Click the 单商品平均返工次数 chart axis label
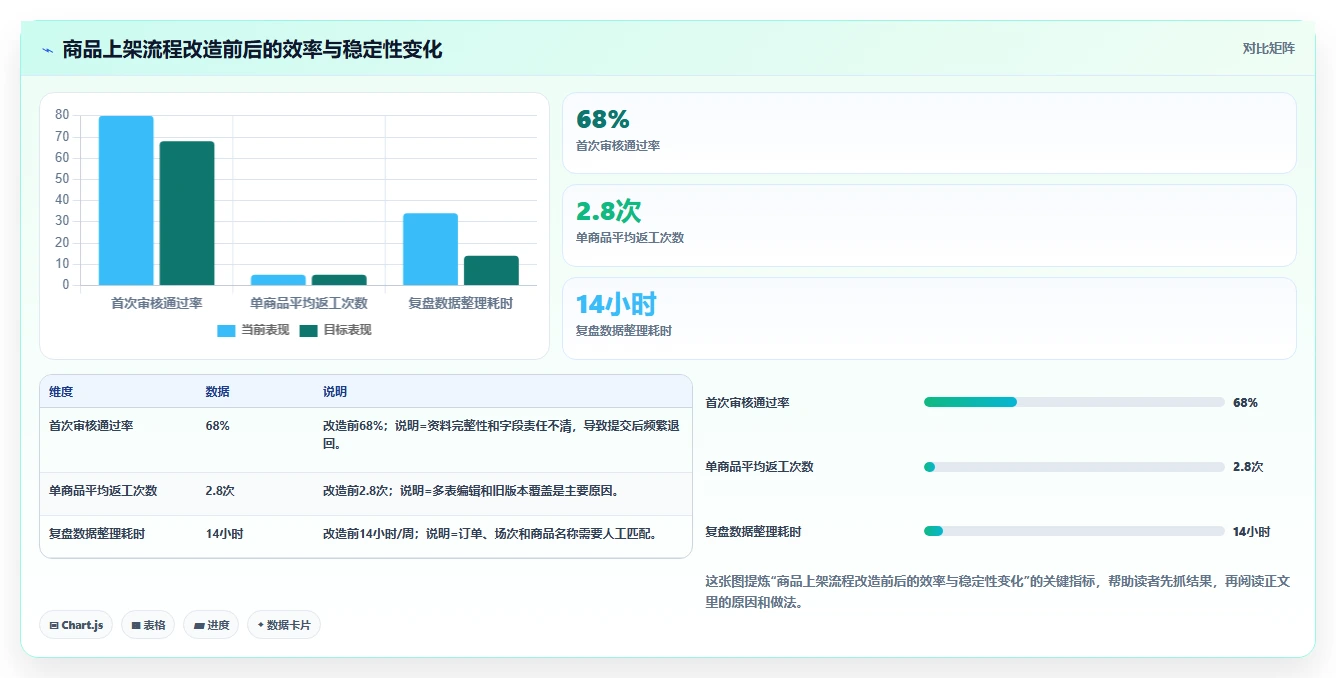The height and width of the screenshot is (678, 1336). pyautogui.click(x=309, y=303)
